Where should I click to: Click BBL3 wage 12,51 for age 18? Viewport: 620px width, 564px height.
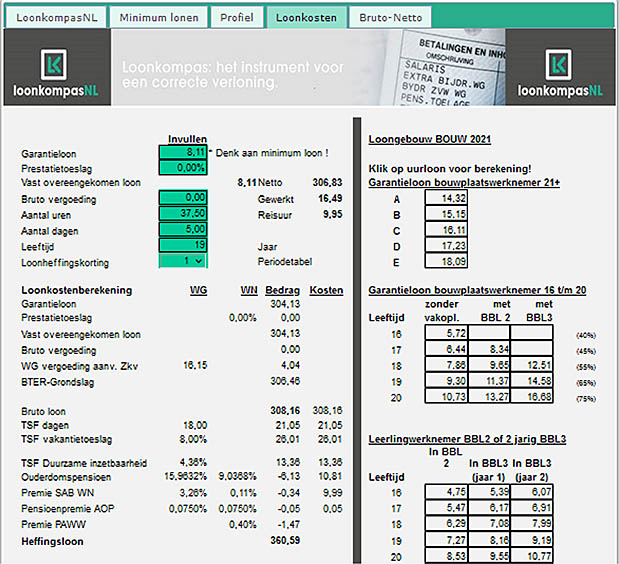(532, 364)
